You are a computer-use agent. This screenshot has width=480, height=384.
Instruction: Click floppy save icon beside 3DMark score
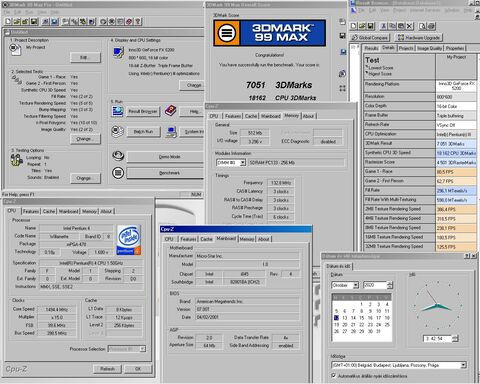342,36
